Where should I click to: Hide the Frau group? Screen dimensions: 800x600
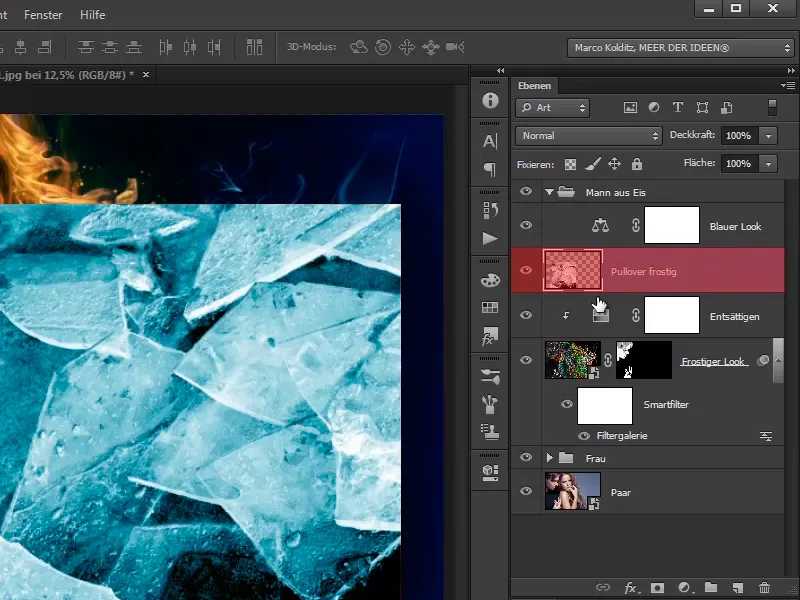point(526,458)
